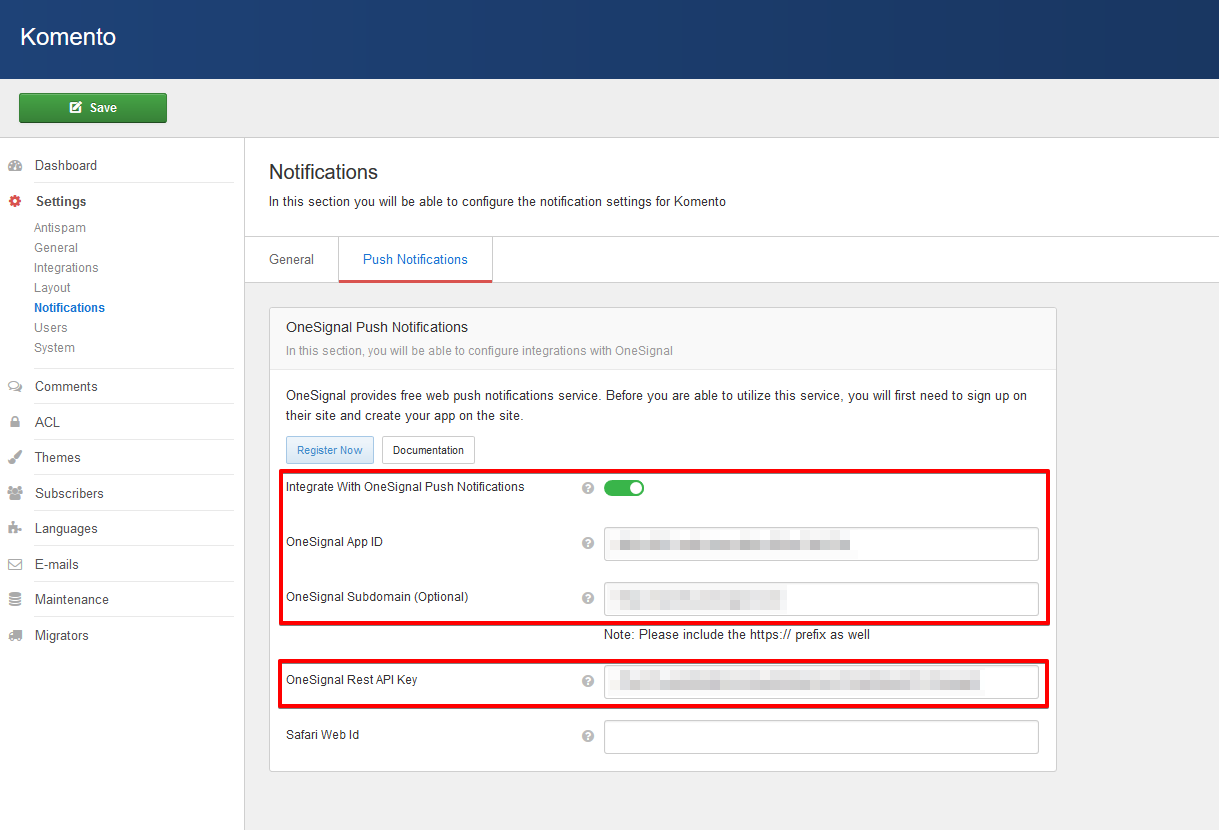Open Languages in the sidebar

[x=66, y=529]
